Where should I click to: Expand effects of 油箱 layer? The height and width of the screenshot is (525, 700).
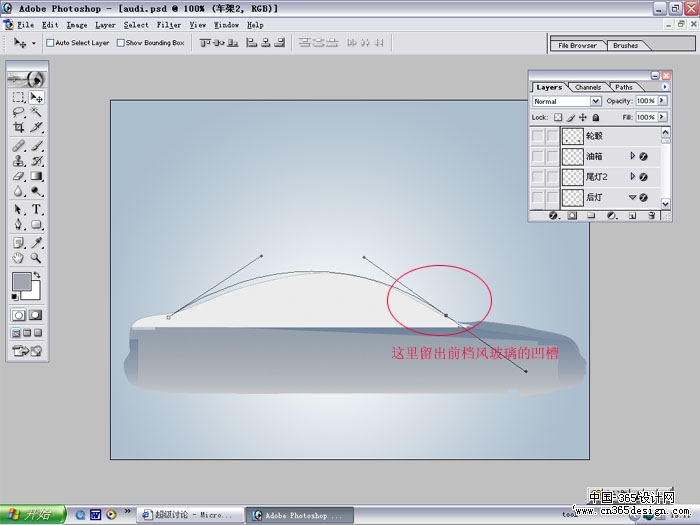632,156
